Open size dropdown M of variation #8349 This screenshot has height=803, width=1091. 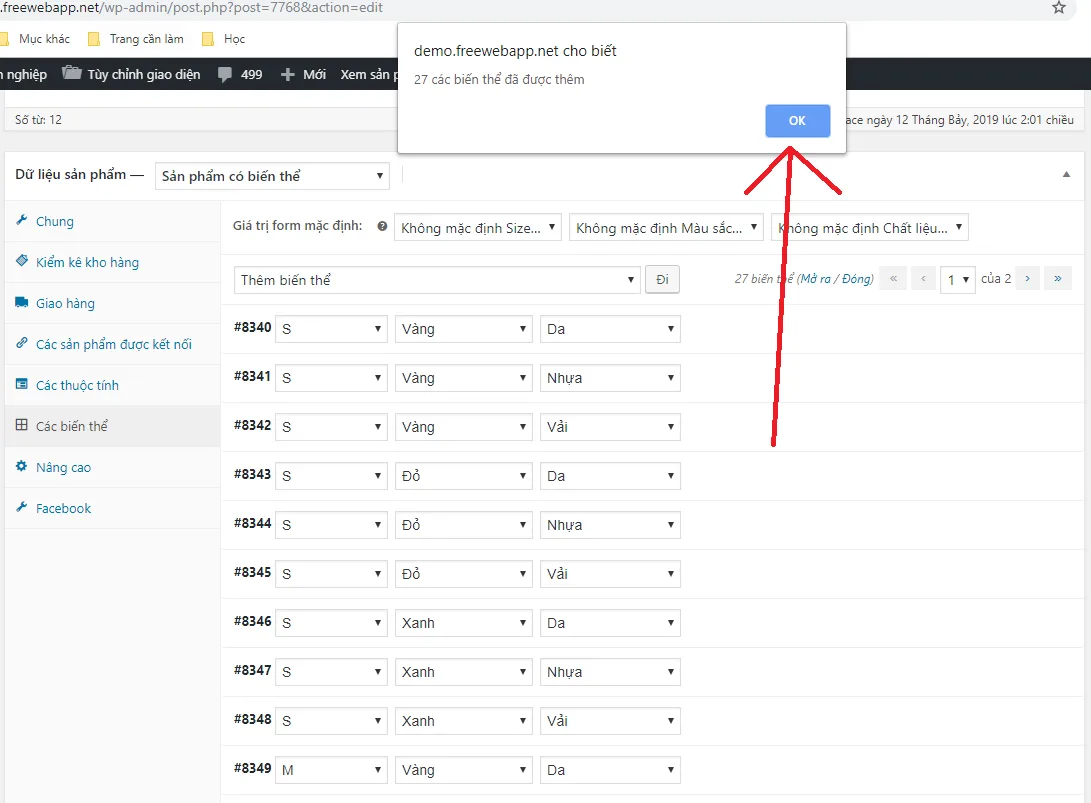click(331, 770)
